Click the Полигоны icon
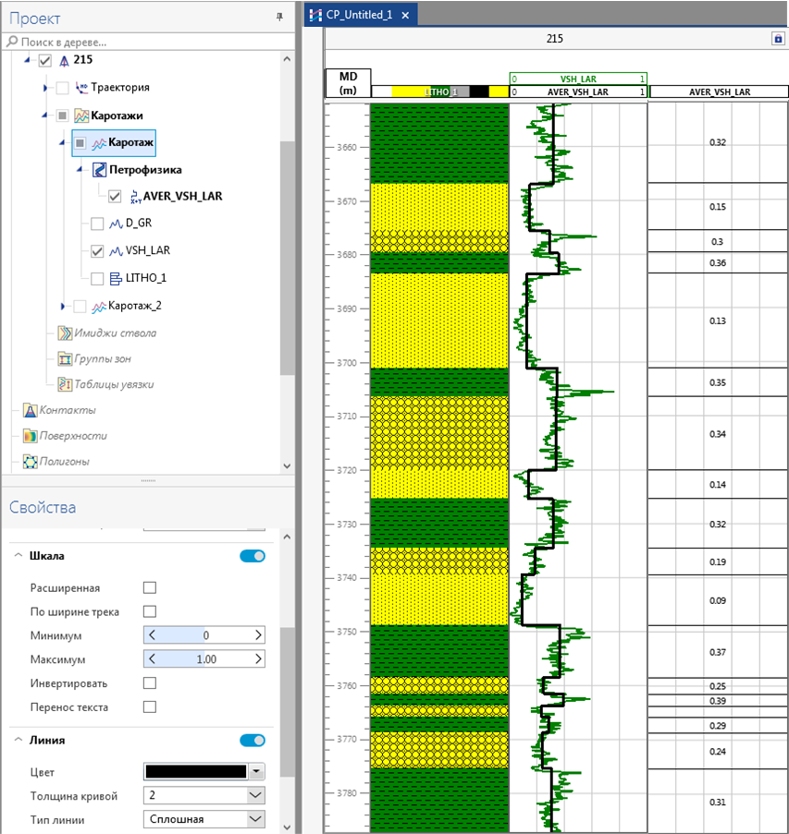 pos(30,461)
